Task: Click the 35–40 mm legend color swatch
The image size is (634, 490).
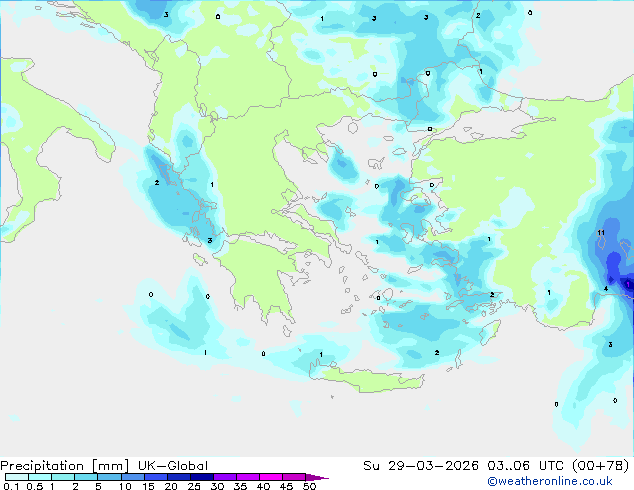Action: tap(247, 477)
